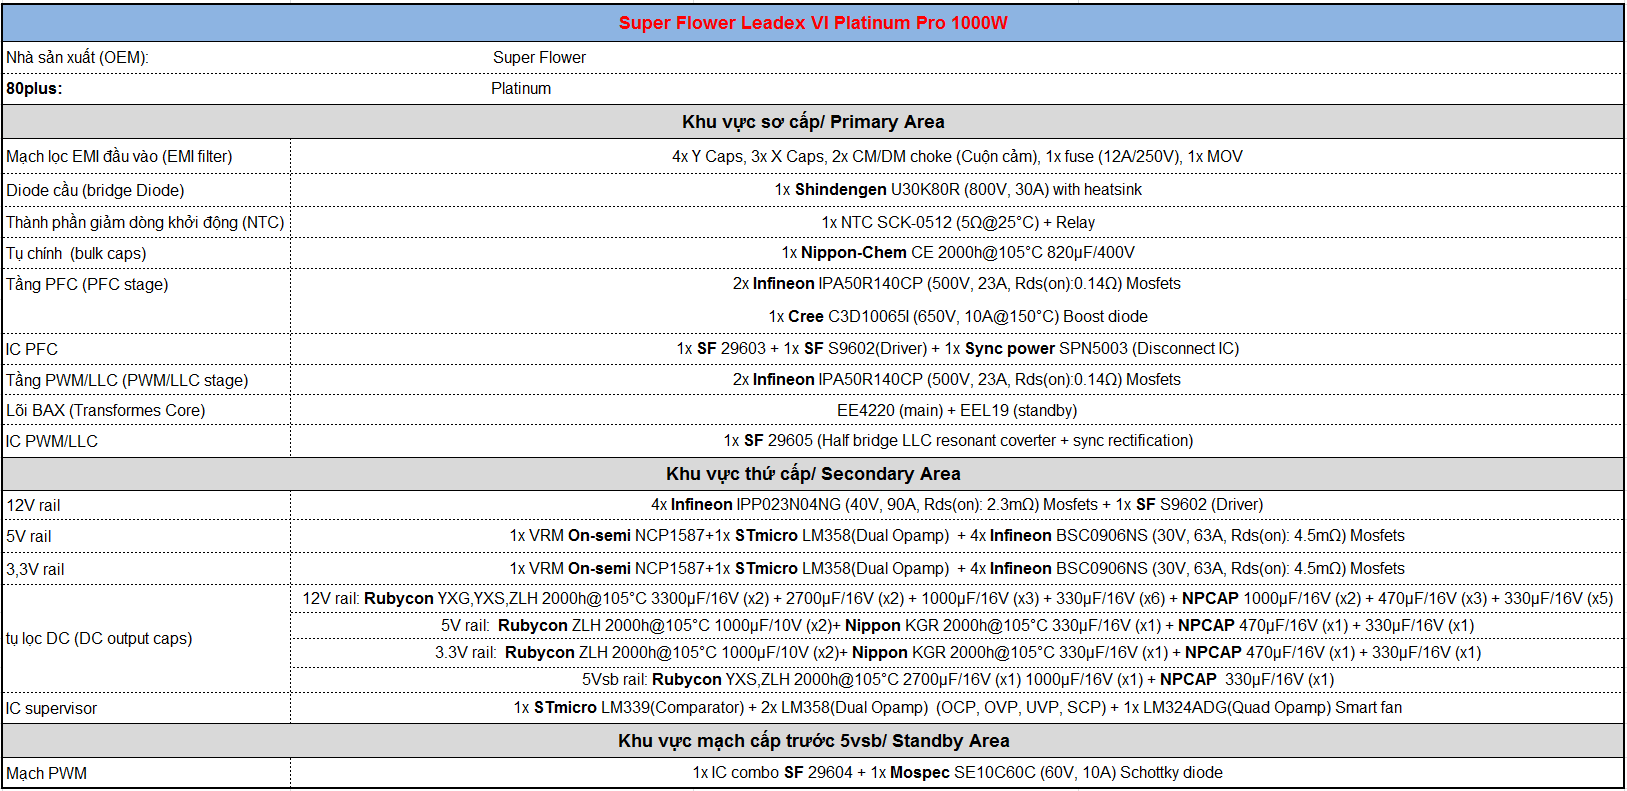Click the "Mạch lọc EMI đầu vào (EMI filter)" label

(119, 157)
